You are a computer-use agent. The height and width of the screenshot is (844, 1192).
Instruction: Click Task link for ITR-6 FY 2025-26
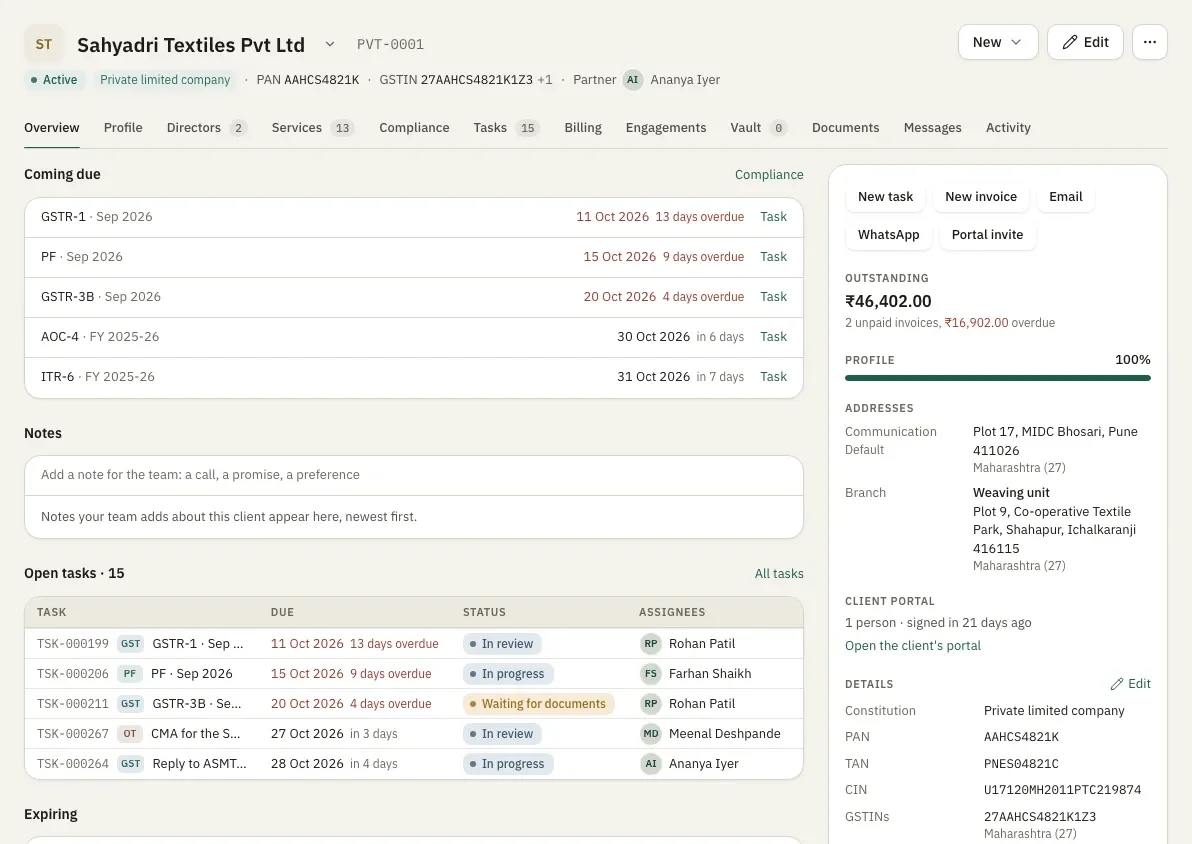(773, 377)
